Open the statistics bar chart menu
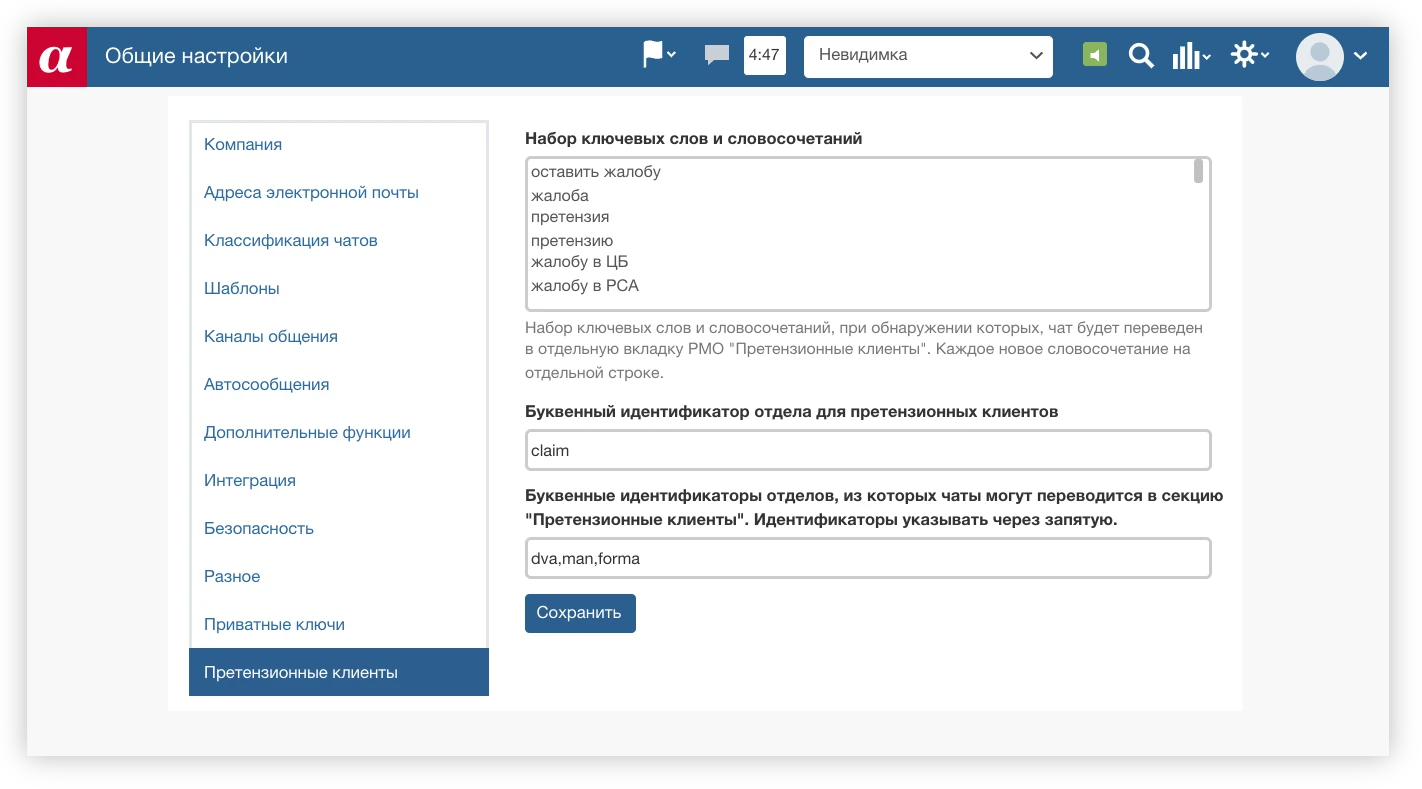This screenshot has height=789, width=1422. click(1191, 55)
